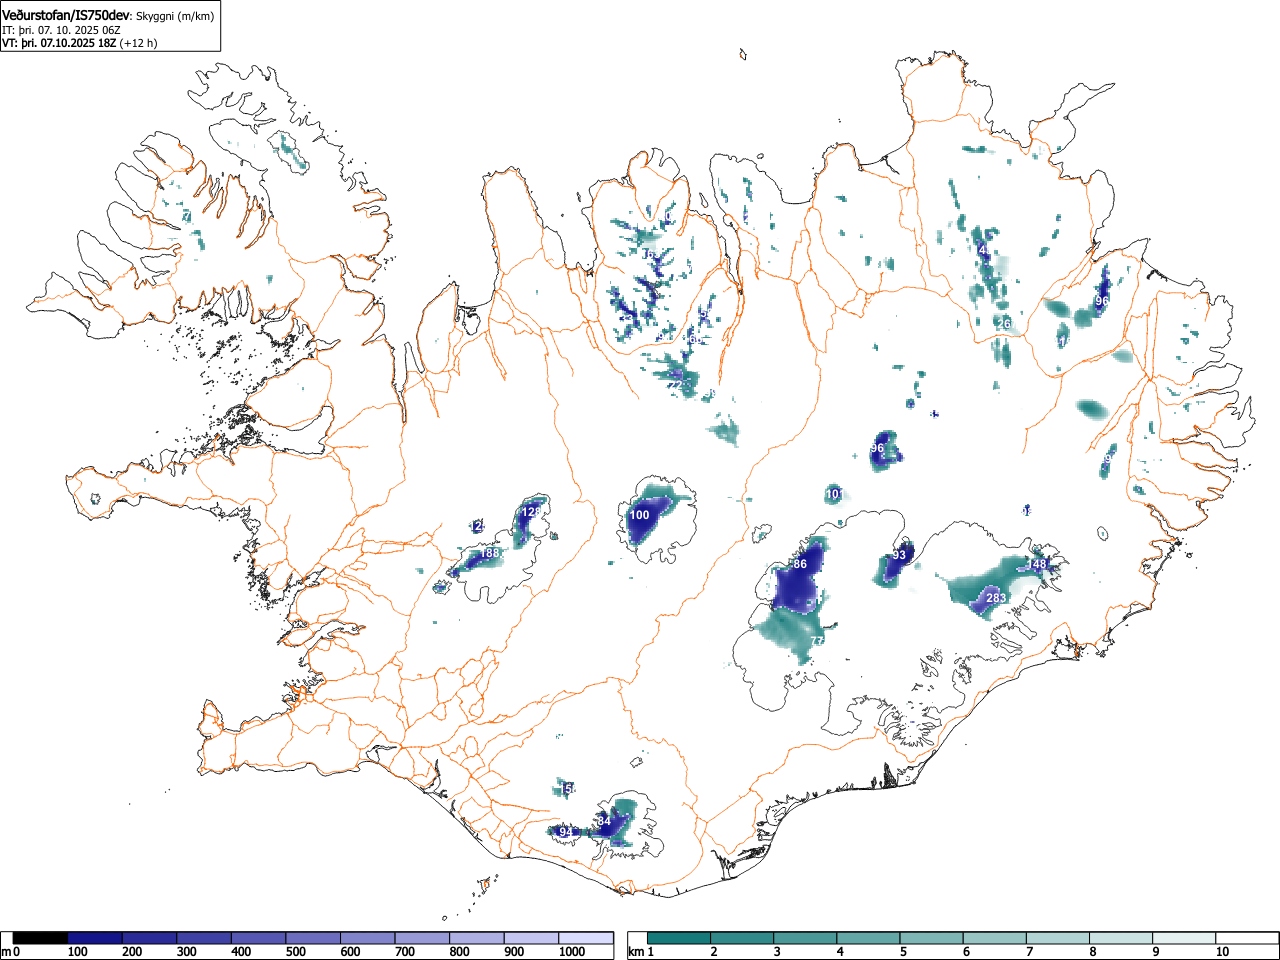Viewport: 1280px width, 960px height.
Task: Click the 94 value label near the south coast
Action: point(566,832)
